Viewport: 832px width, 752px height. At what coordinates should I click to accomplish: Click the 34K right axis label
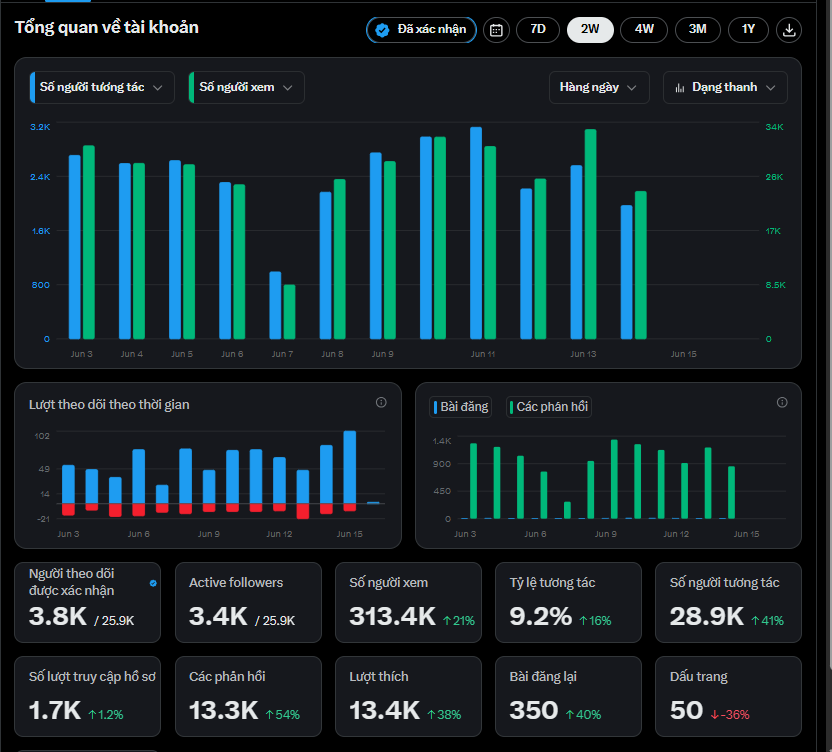(x=774, y=127)
